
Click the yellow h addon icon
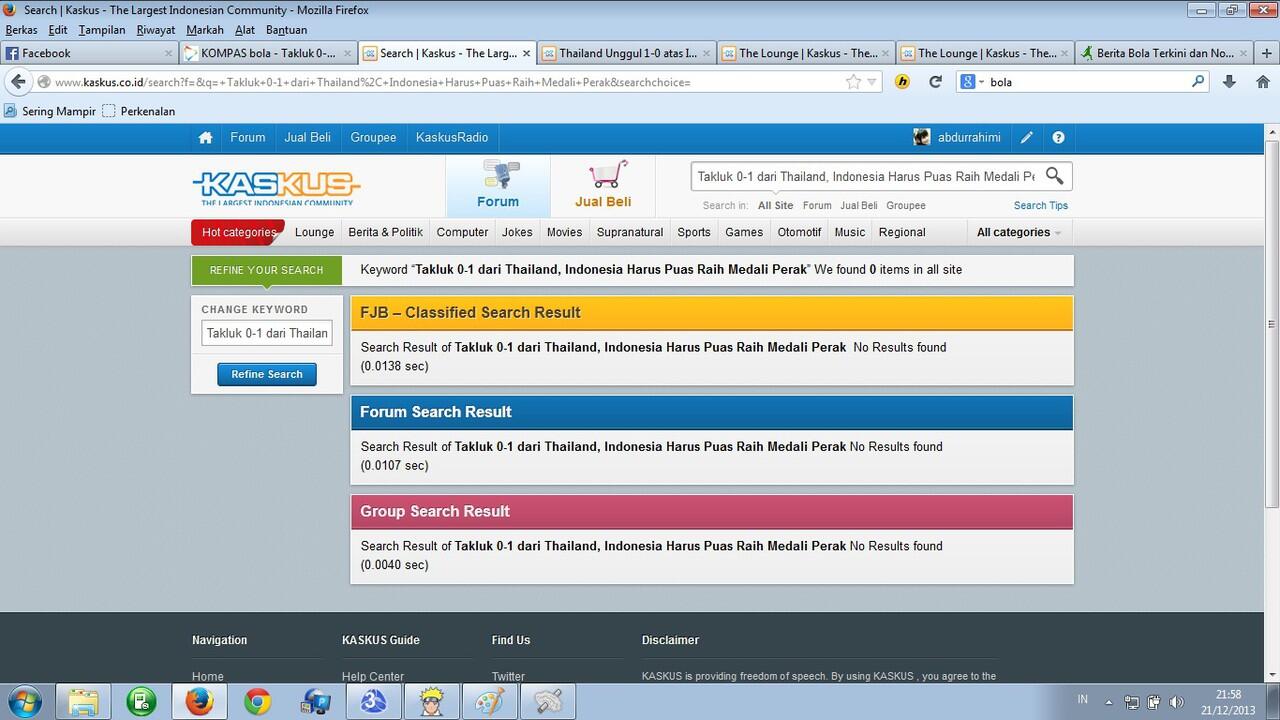(x=902, y=82)
